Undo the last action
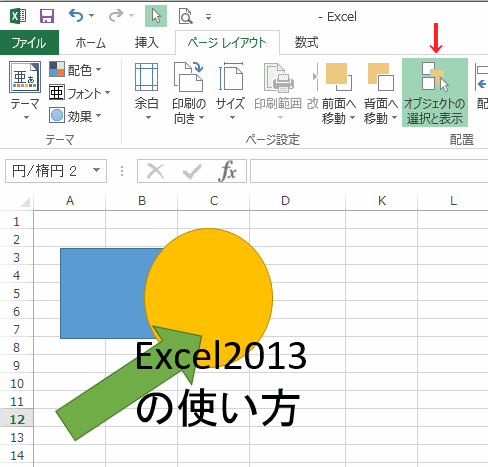Viewport: 488px width, 467px height. pos(76,16)
